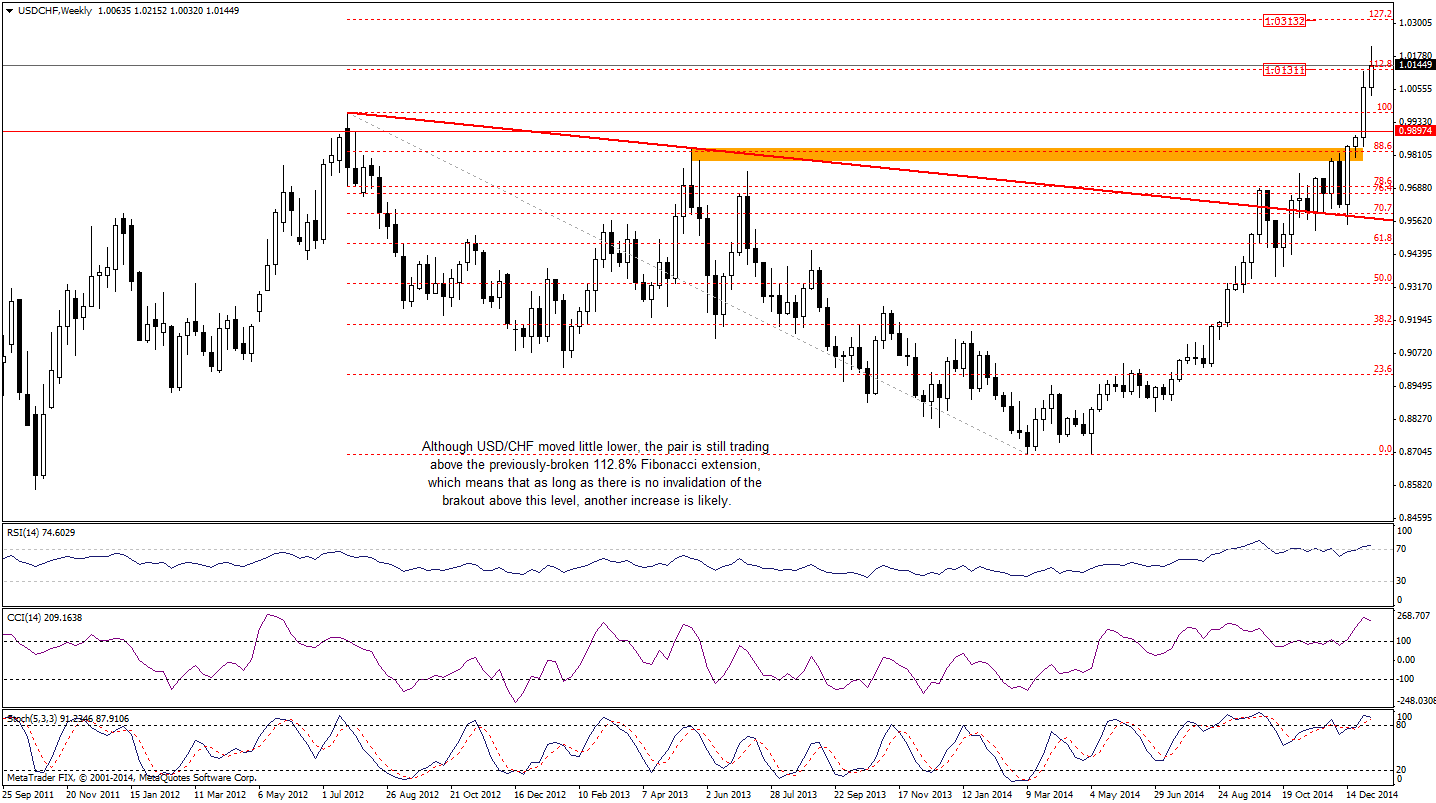Click the 21 Oct 2012 date label

pyautogui.click(x=475, y=795)
